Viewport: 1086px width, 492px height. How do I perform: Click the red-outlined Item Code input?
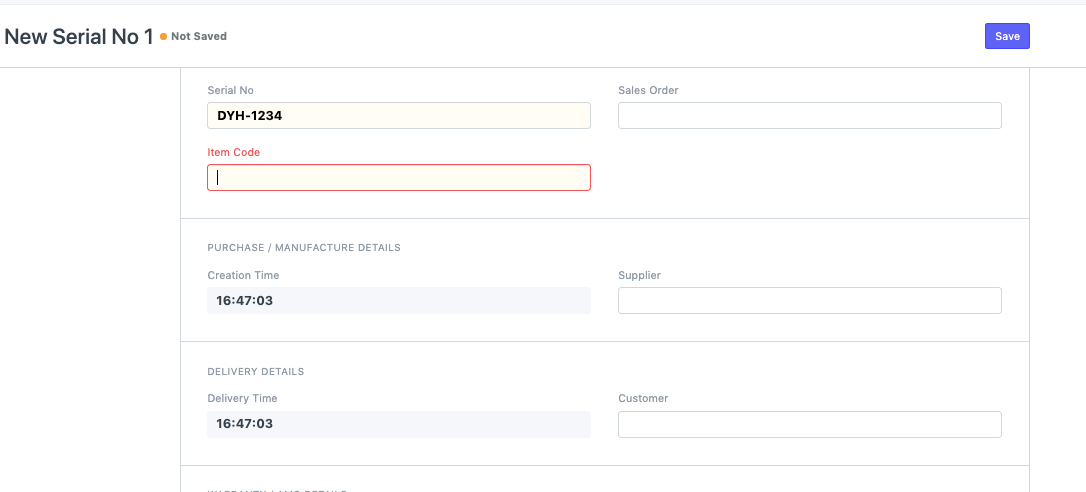coord(398,178)
